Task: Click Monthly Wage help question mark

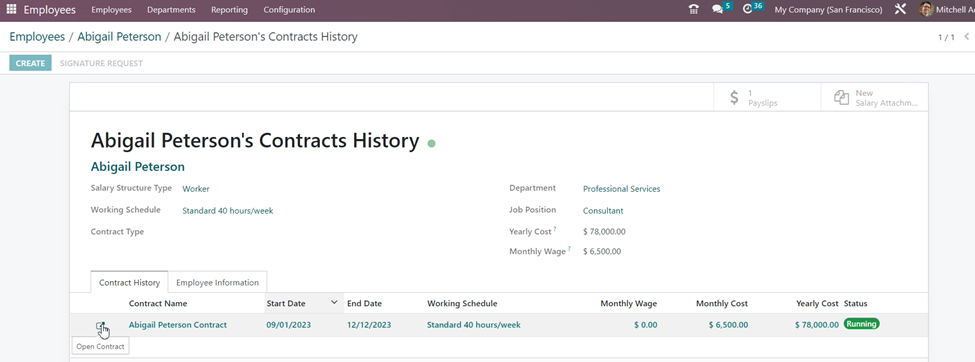Action: coord(569,249)
